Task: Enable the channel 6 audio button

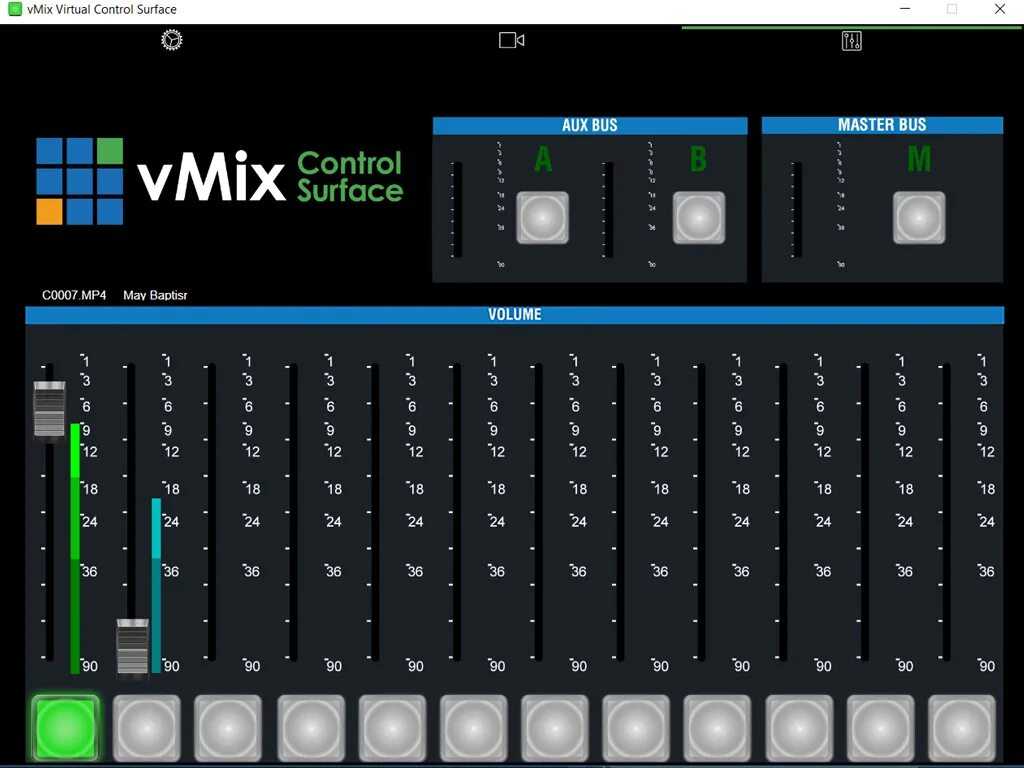Action: 473,728
